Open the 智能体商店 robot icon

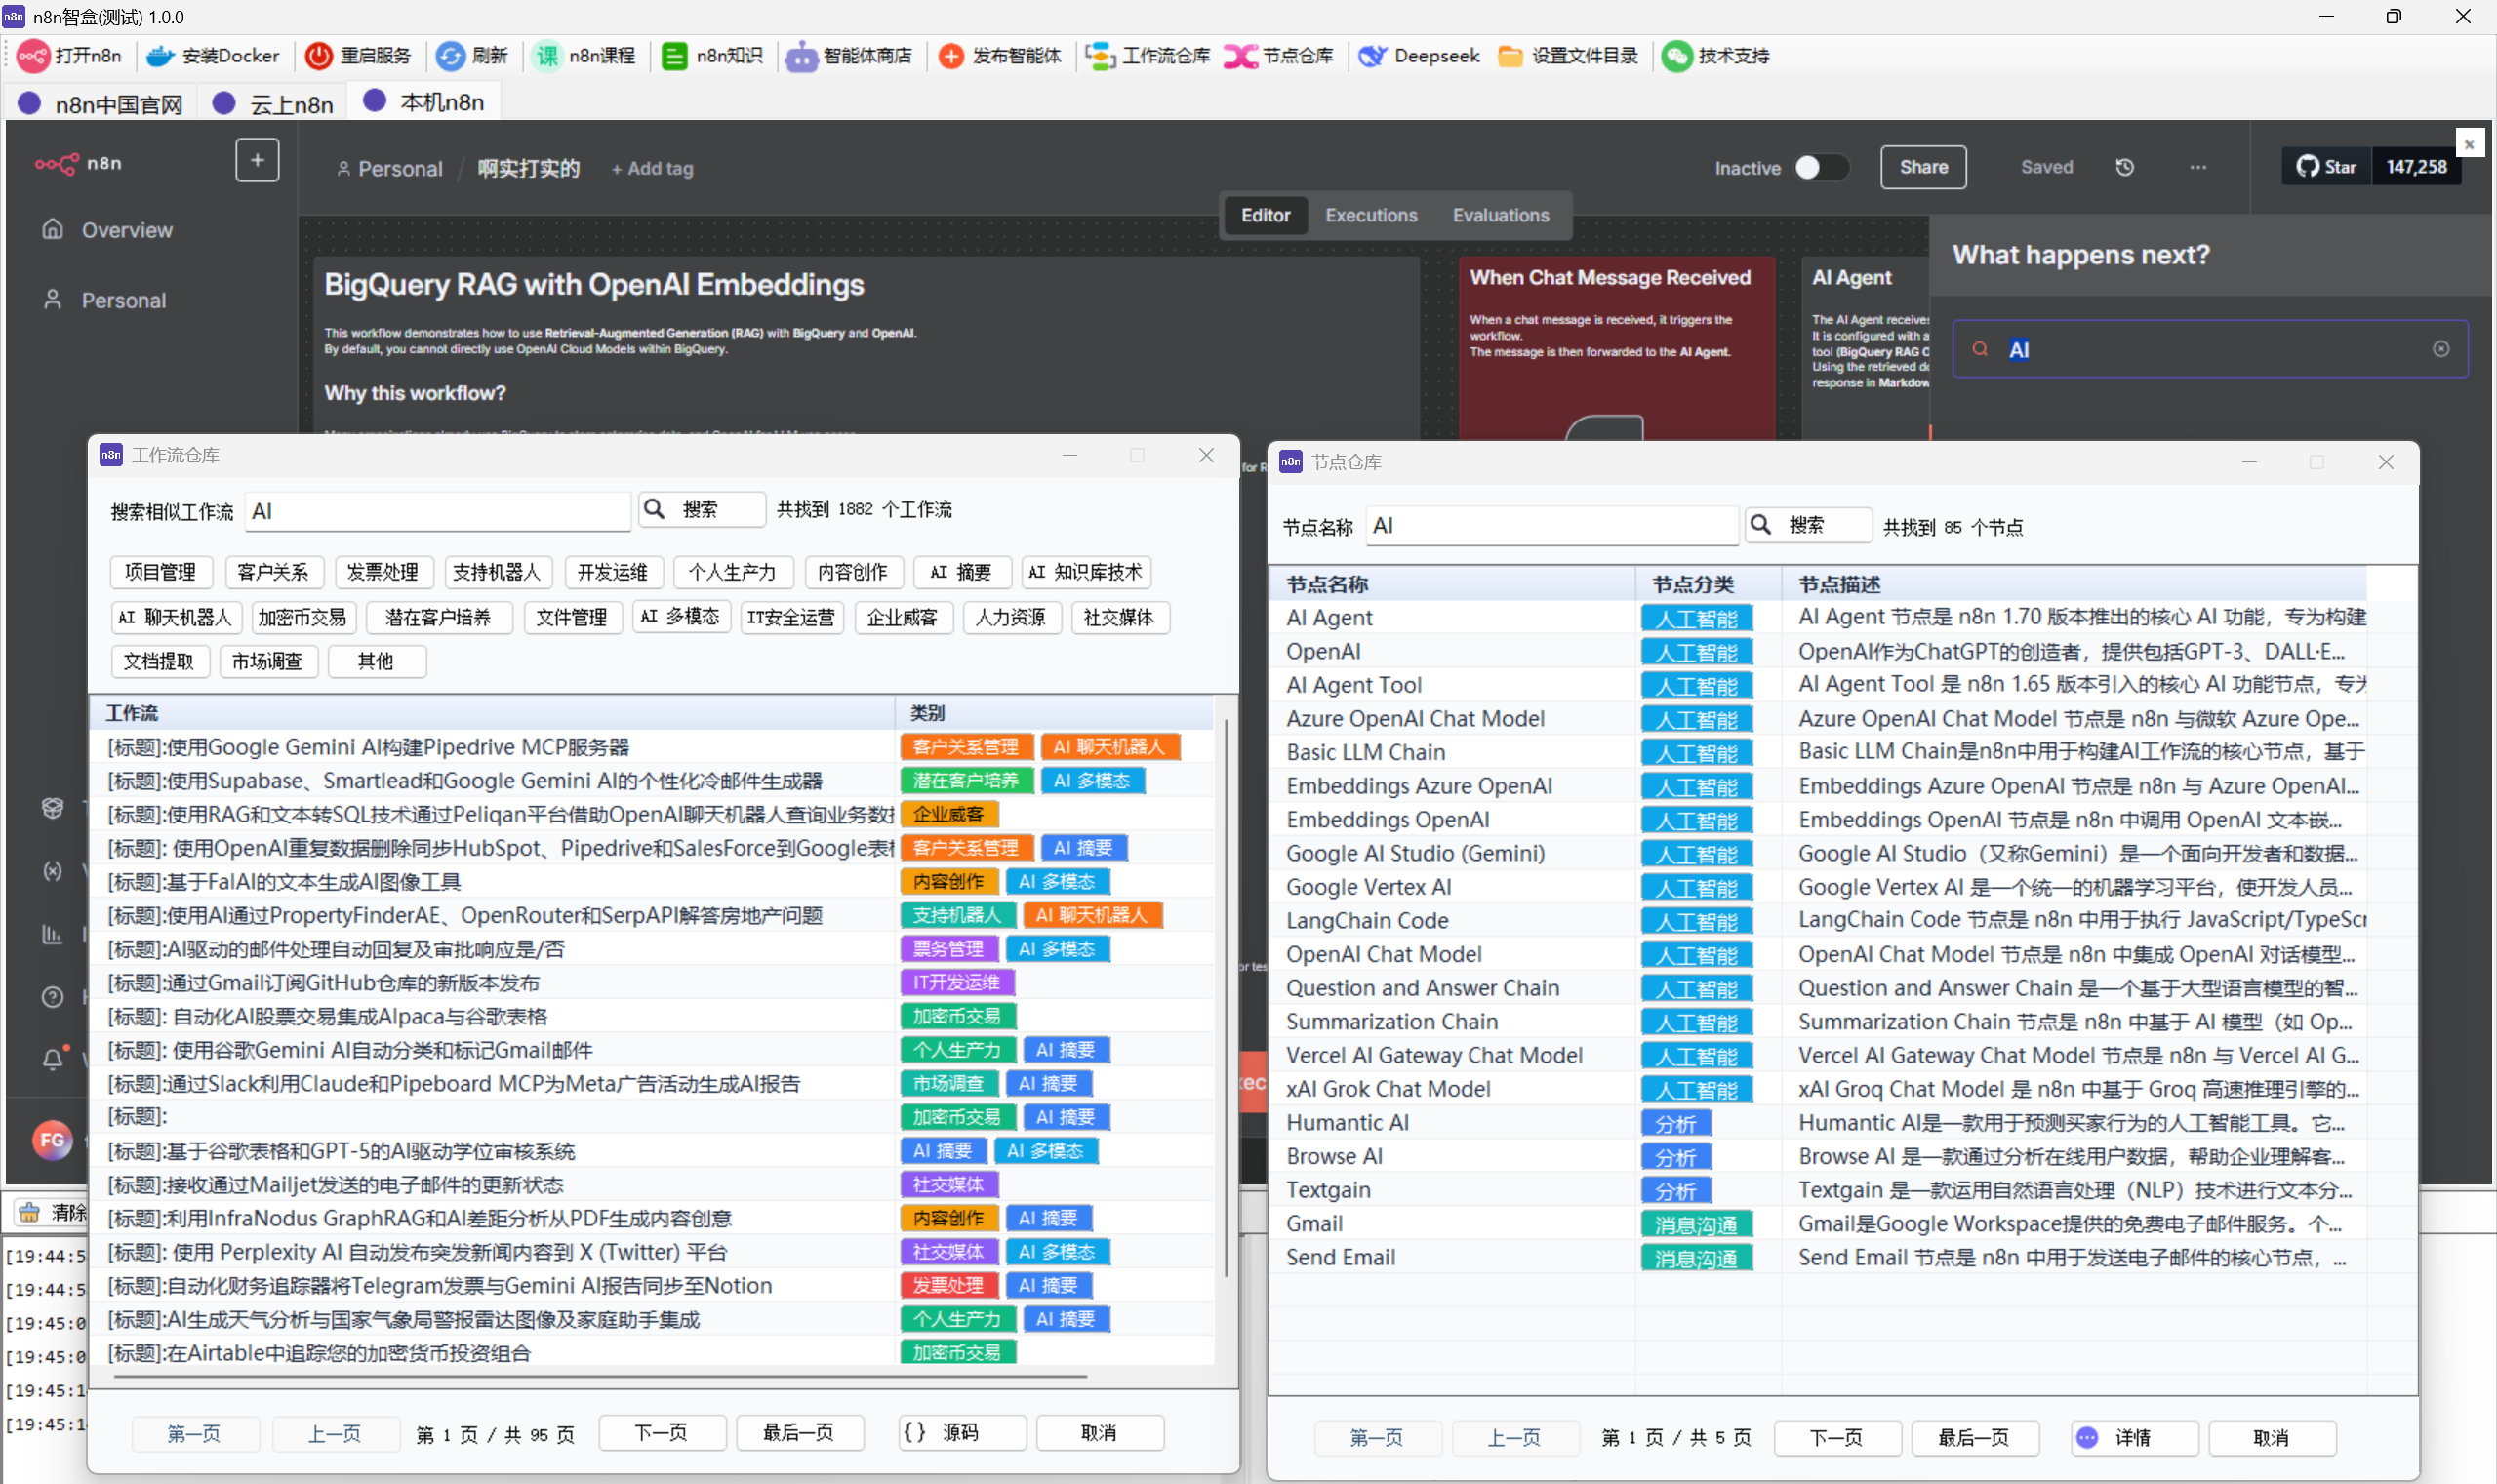point(801,56)
